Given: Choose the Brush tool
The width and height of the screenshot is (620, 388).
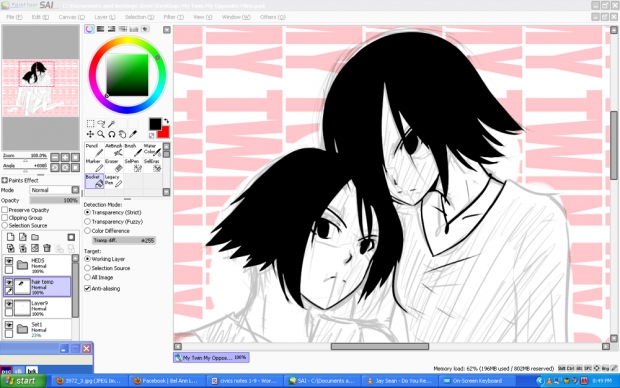Looking at the screenshot, I should 133,150.
